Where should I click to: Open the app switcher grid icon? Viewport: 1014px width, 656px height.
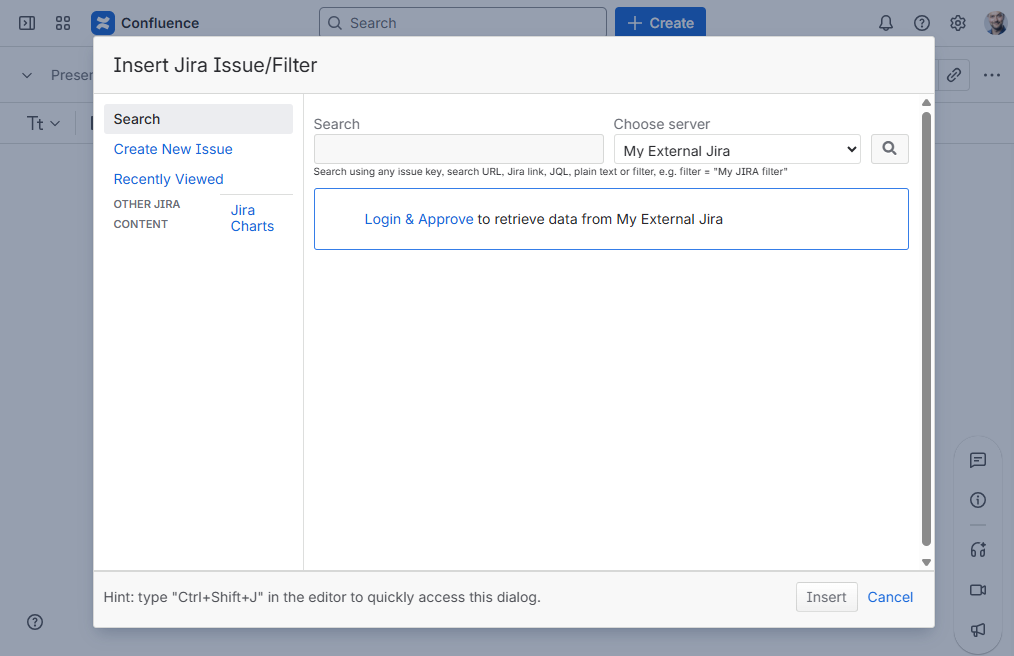(x=63, y=23)
